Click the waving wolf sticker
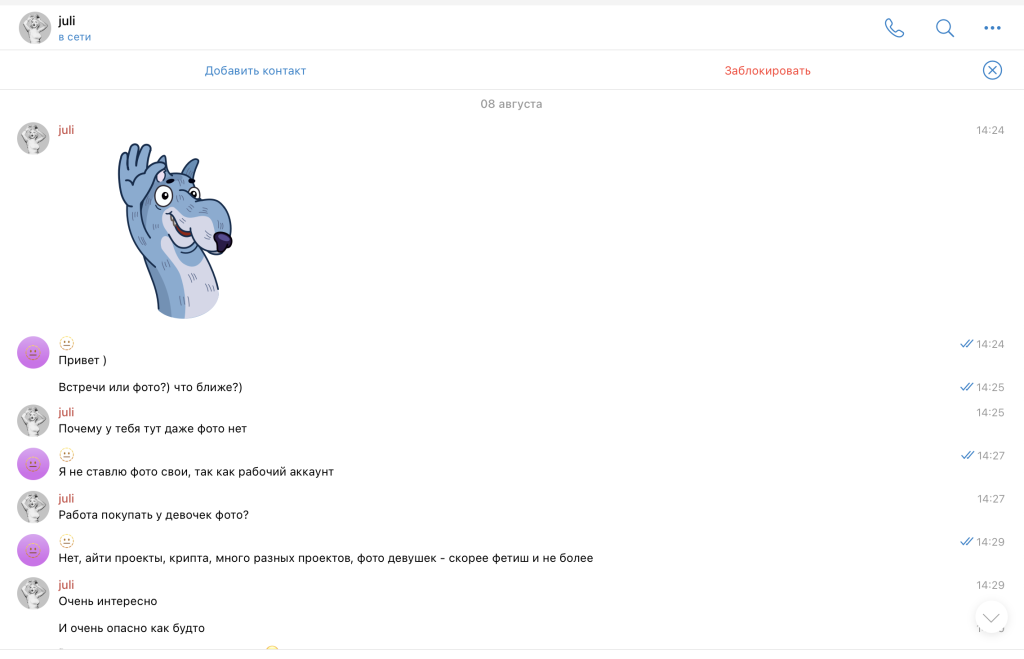The width and height of the screenshot is (1024, 659). tap(175, 231)
